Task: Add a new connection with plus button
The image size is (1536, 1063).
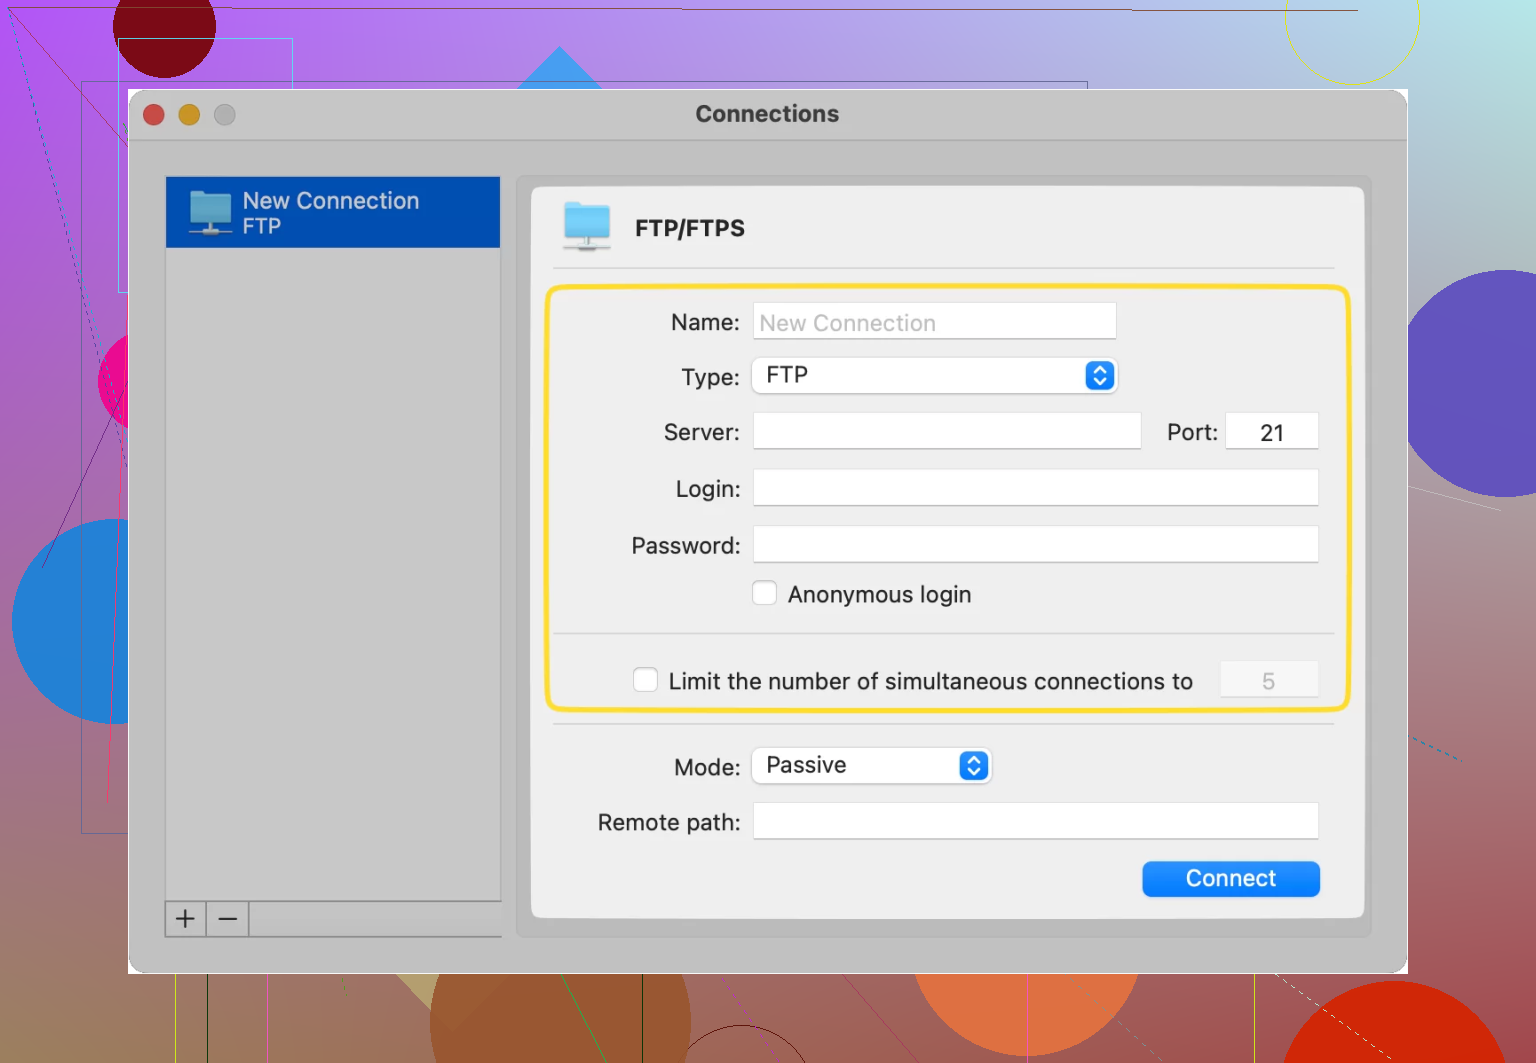Action: [185, 919]
